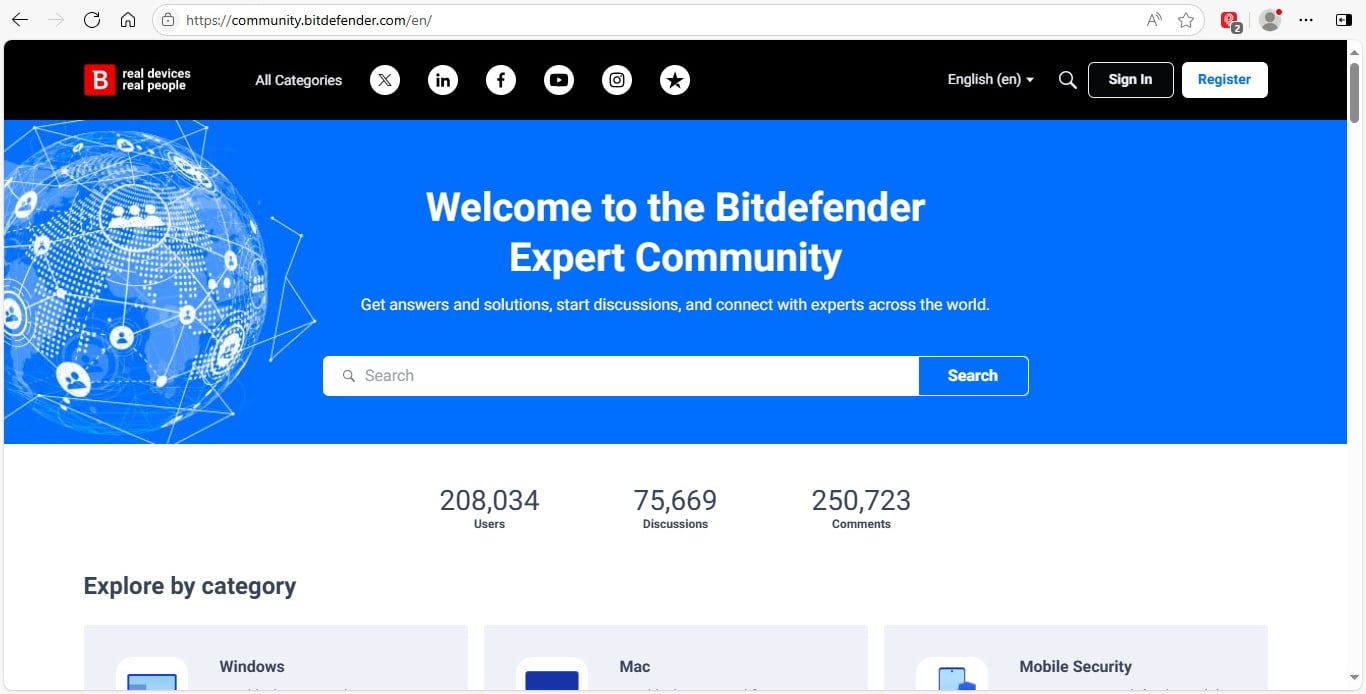The width and height of the screenshot is (1366, 694).
Task: Open the LinkedIn social icon
Action: coord(443,80)
